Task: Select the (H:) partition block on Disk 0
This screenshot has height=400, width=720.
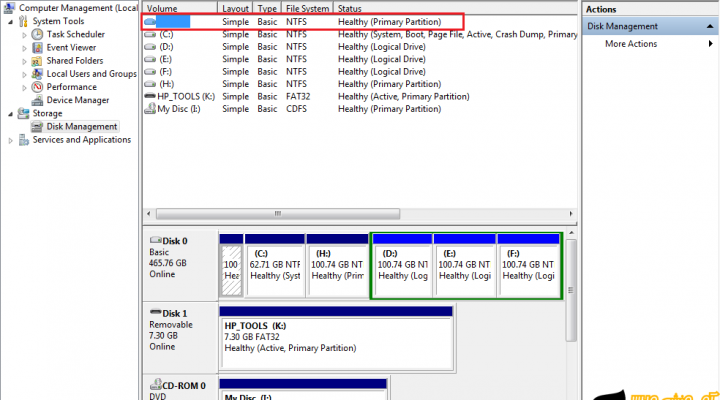Action: coord(337,265)
